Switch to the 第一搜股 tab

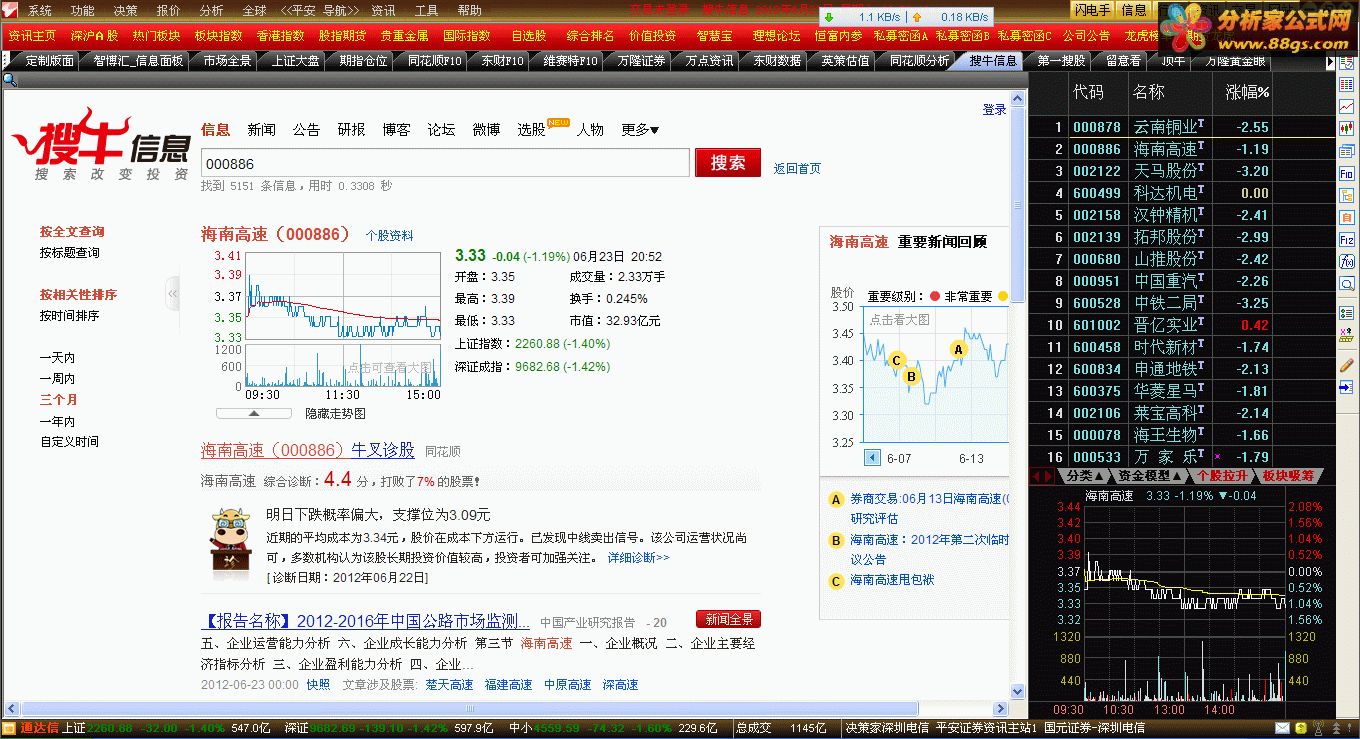(x=1061, y=61)
